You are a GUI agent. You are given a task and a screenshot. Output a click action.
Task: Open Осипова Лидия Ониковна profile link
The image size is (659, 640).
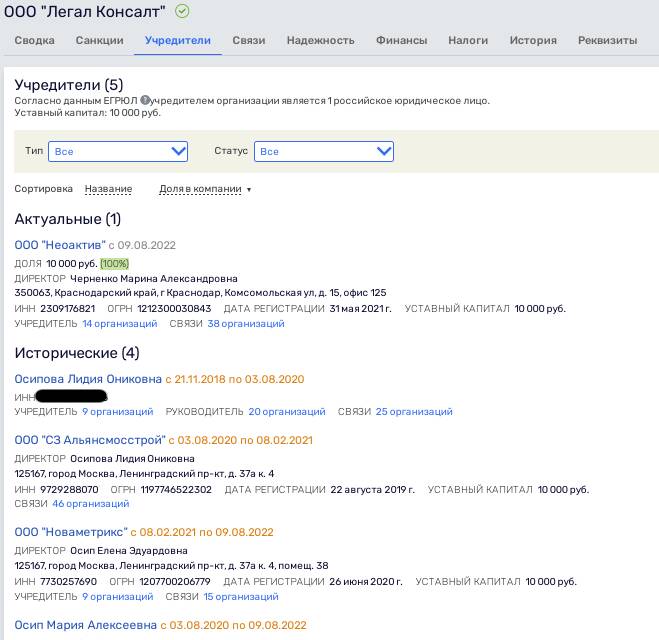[x=88, y=379]
